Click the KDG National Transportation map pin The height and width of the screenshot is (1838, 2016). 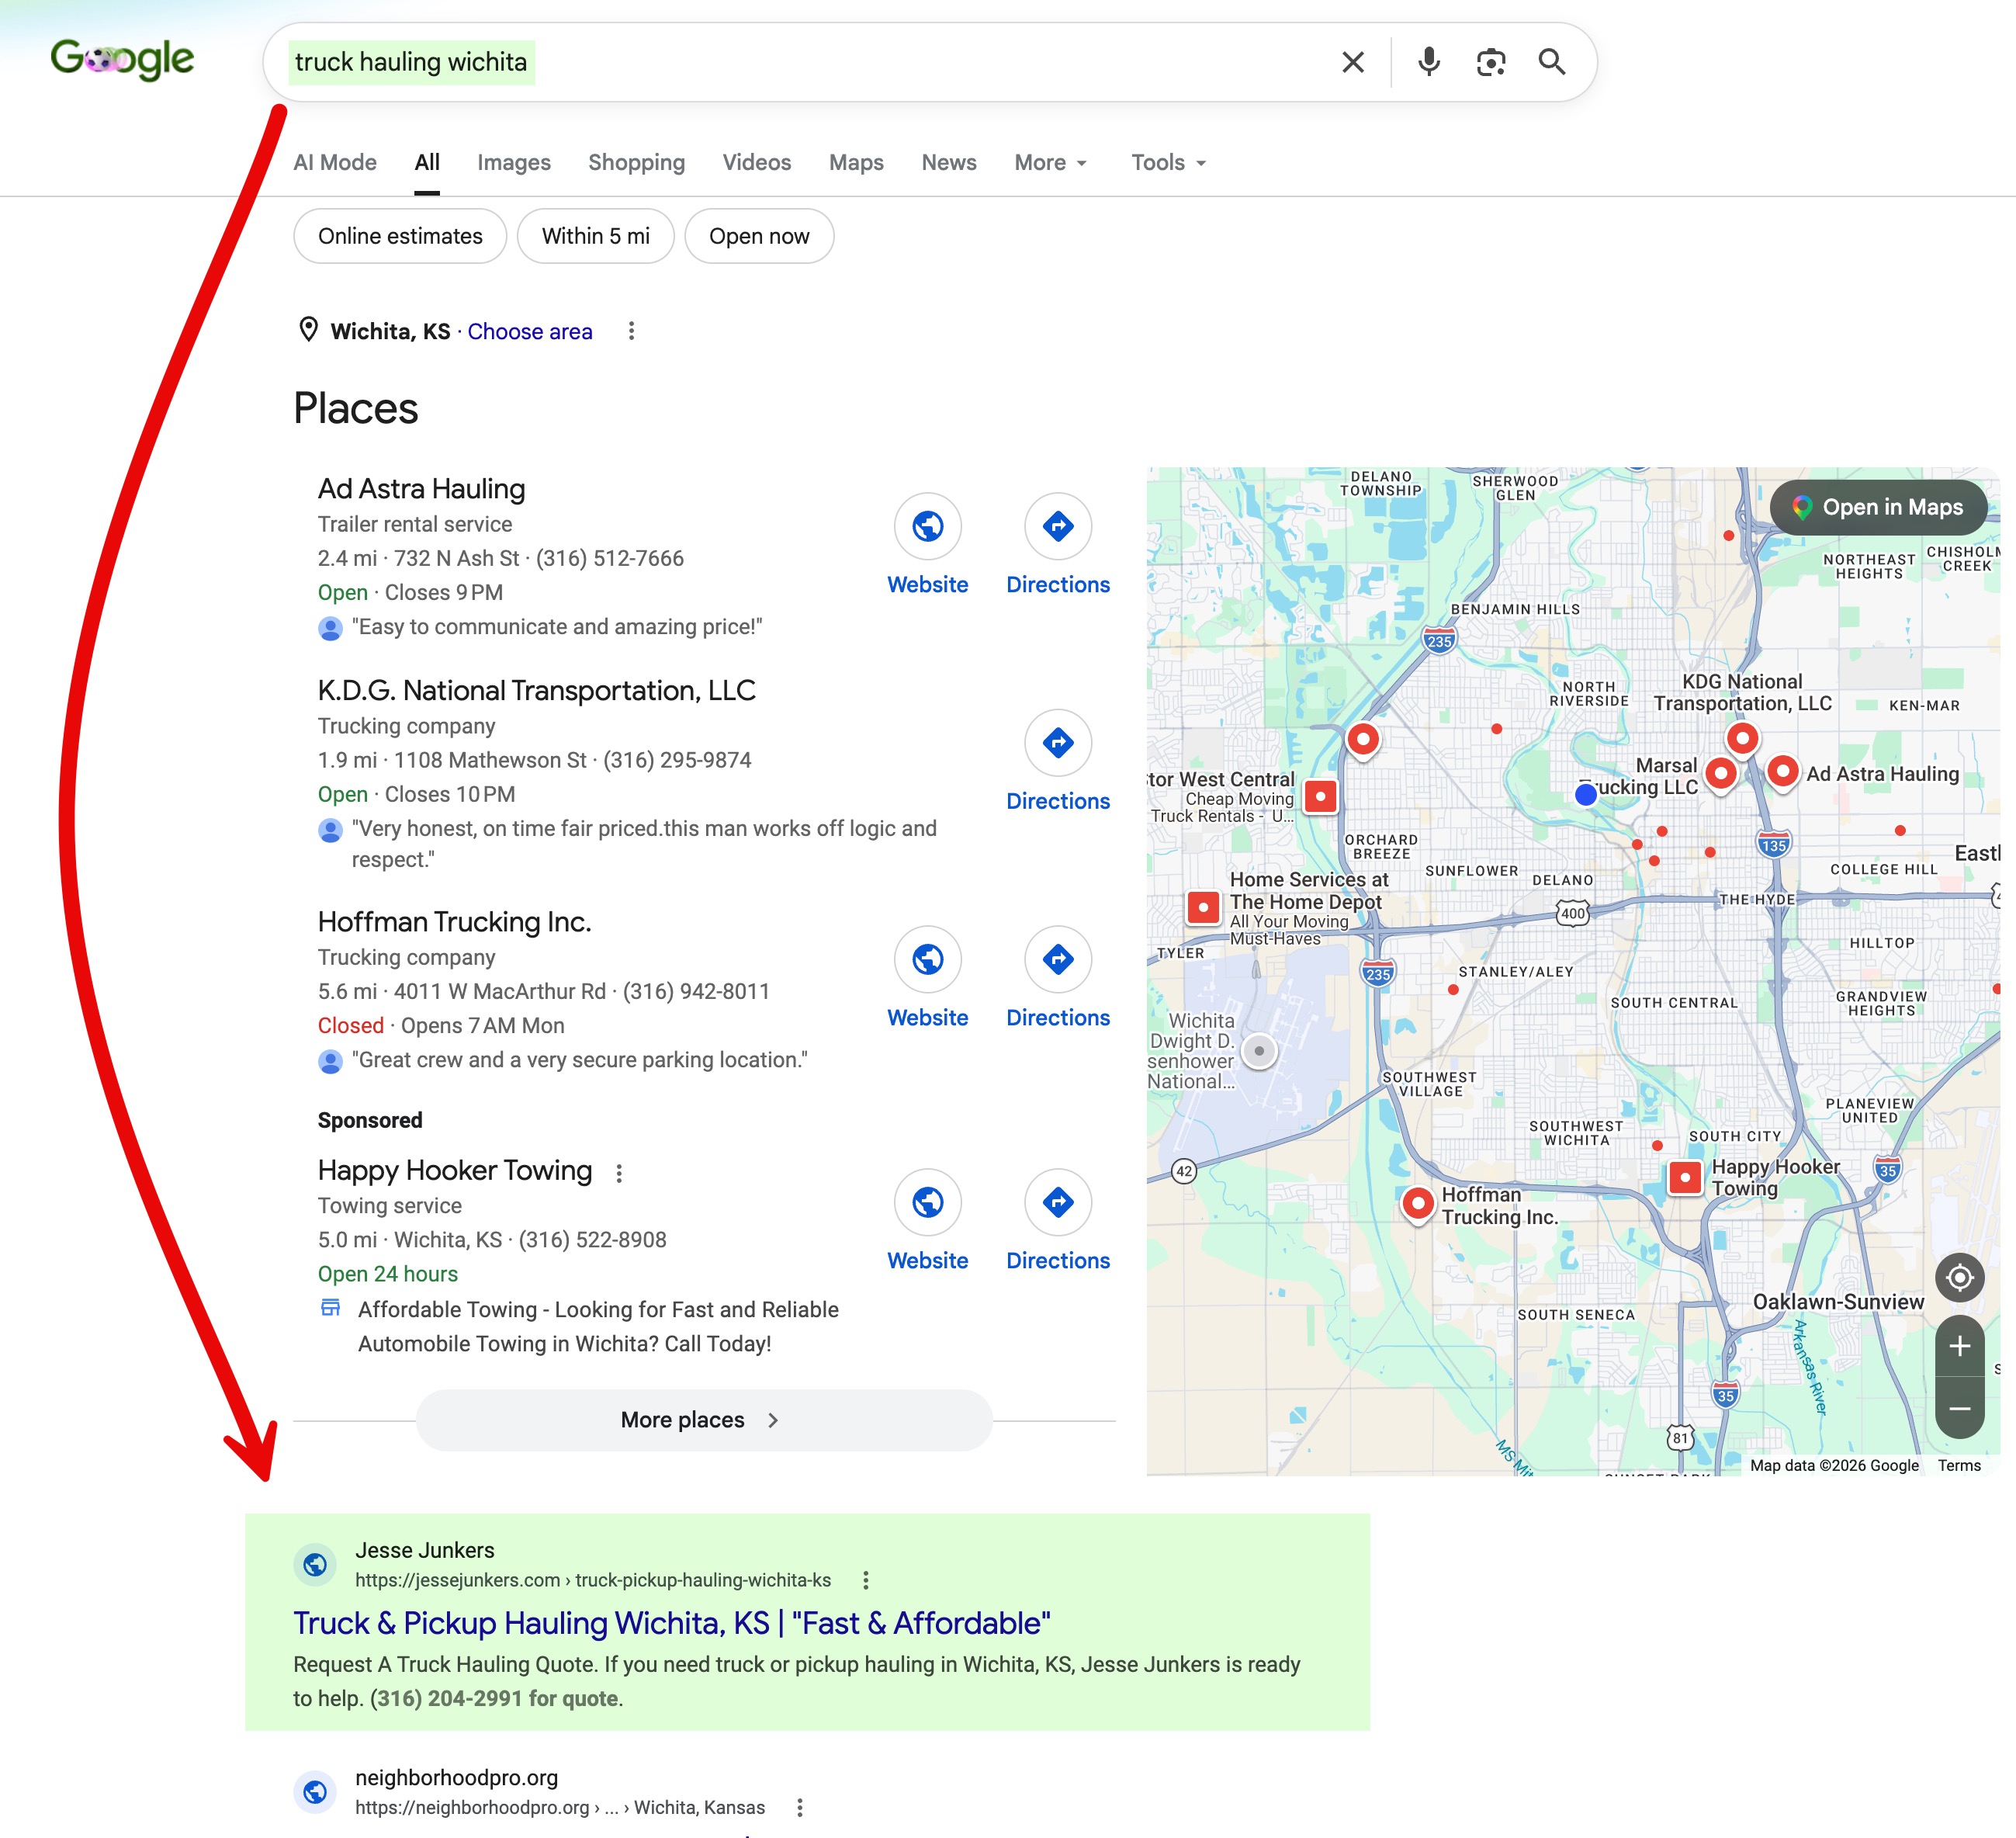click(1742, 740)
